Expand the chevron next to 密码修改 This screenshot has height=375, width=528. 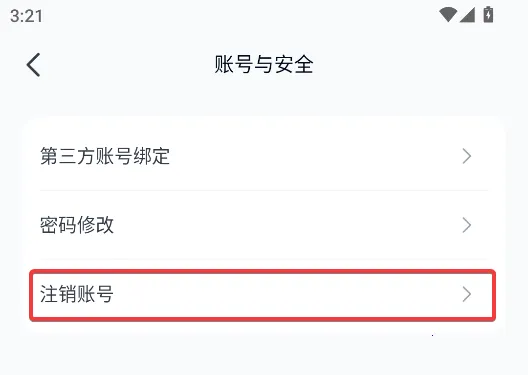[467, 225]
